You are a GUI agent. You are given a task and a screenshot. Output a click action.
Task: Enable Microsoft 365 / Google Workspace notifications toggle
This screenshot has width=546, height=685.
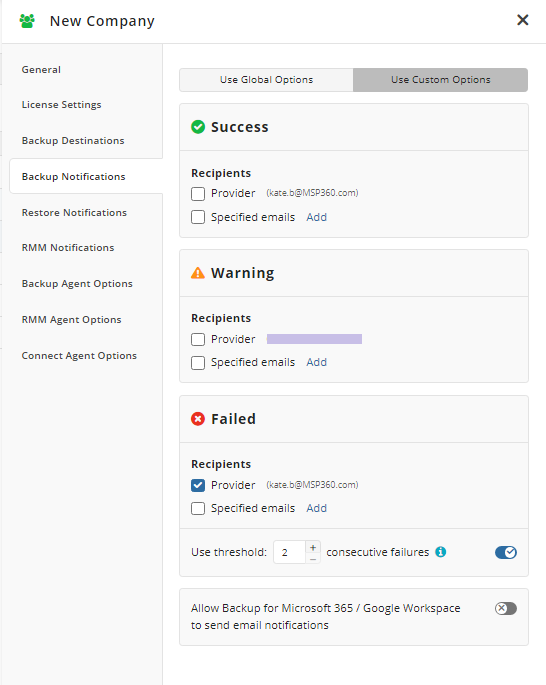click(506, 608)
